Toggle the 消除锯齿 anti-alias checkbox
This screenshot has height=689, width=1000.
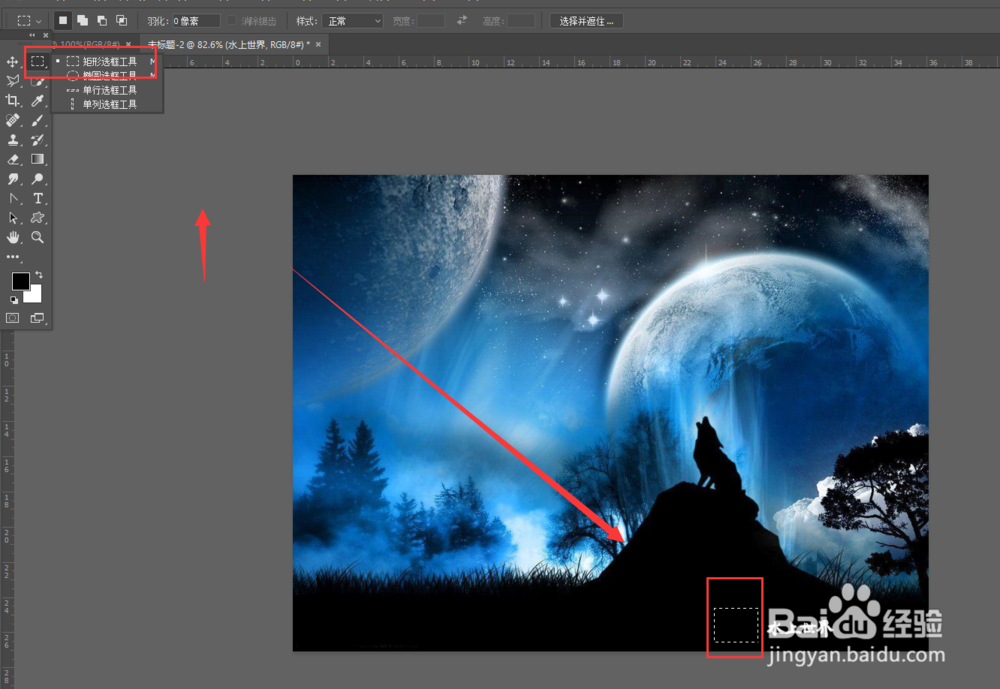(232, 21)
